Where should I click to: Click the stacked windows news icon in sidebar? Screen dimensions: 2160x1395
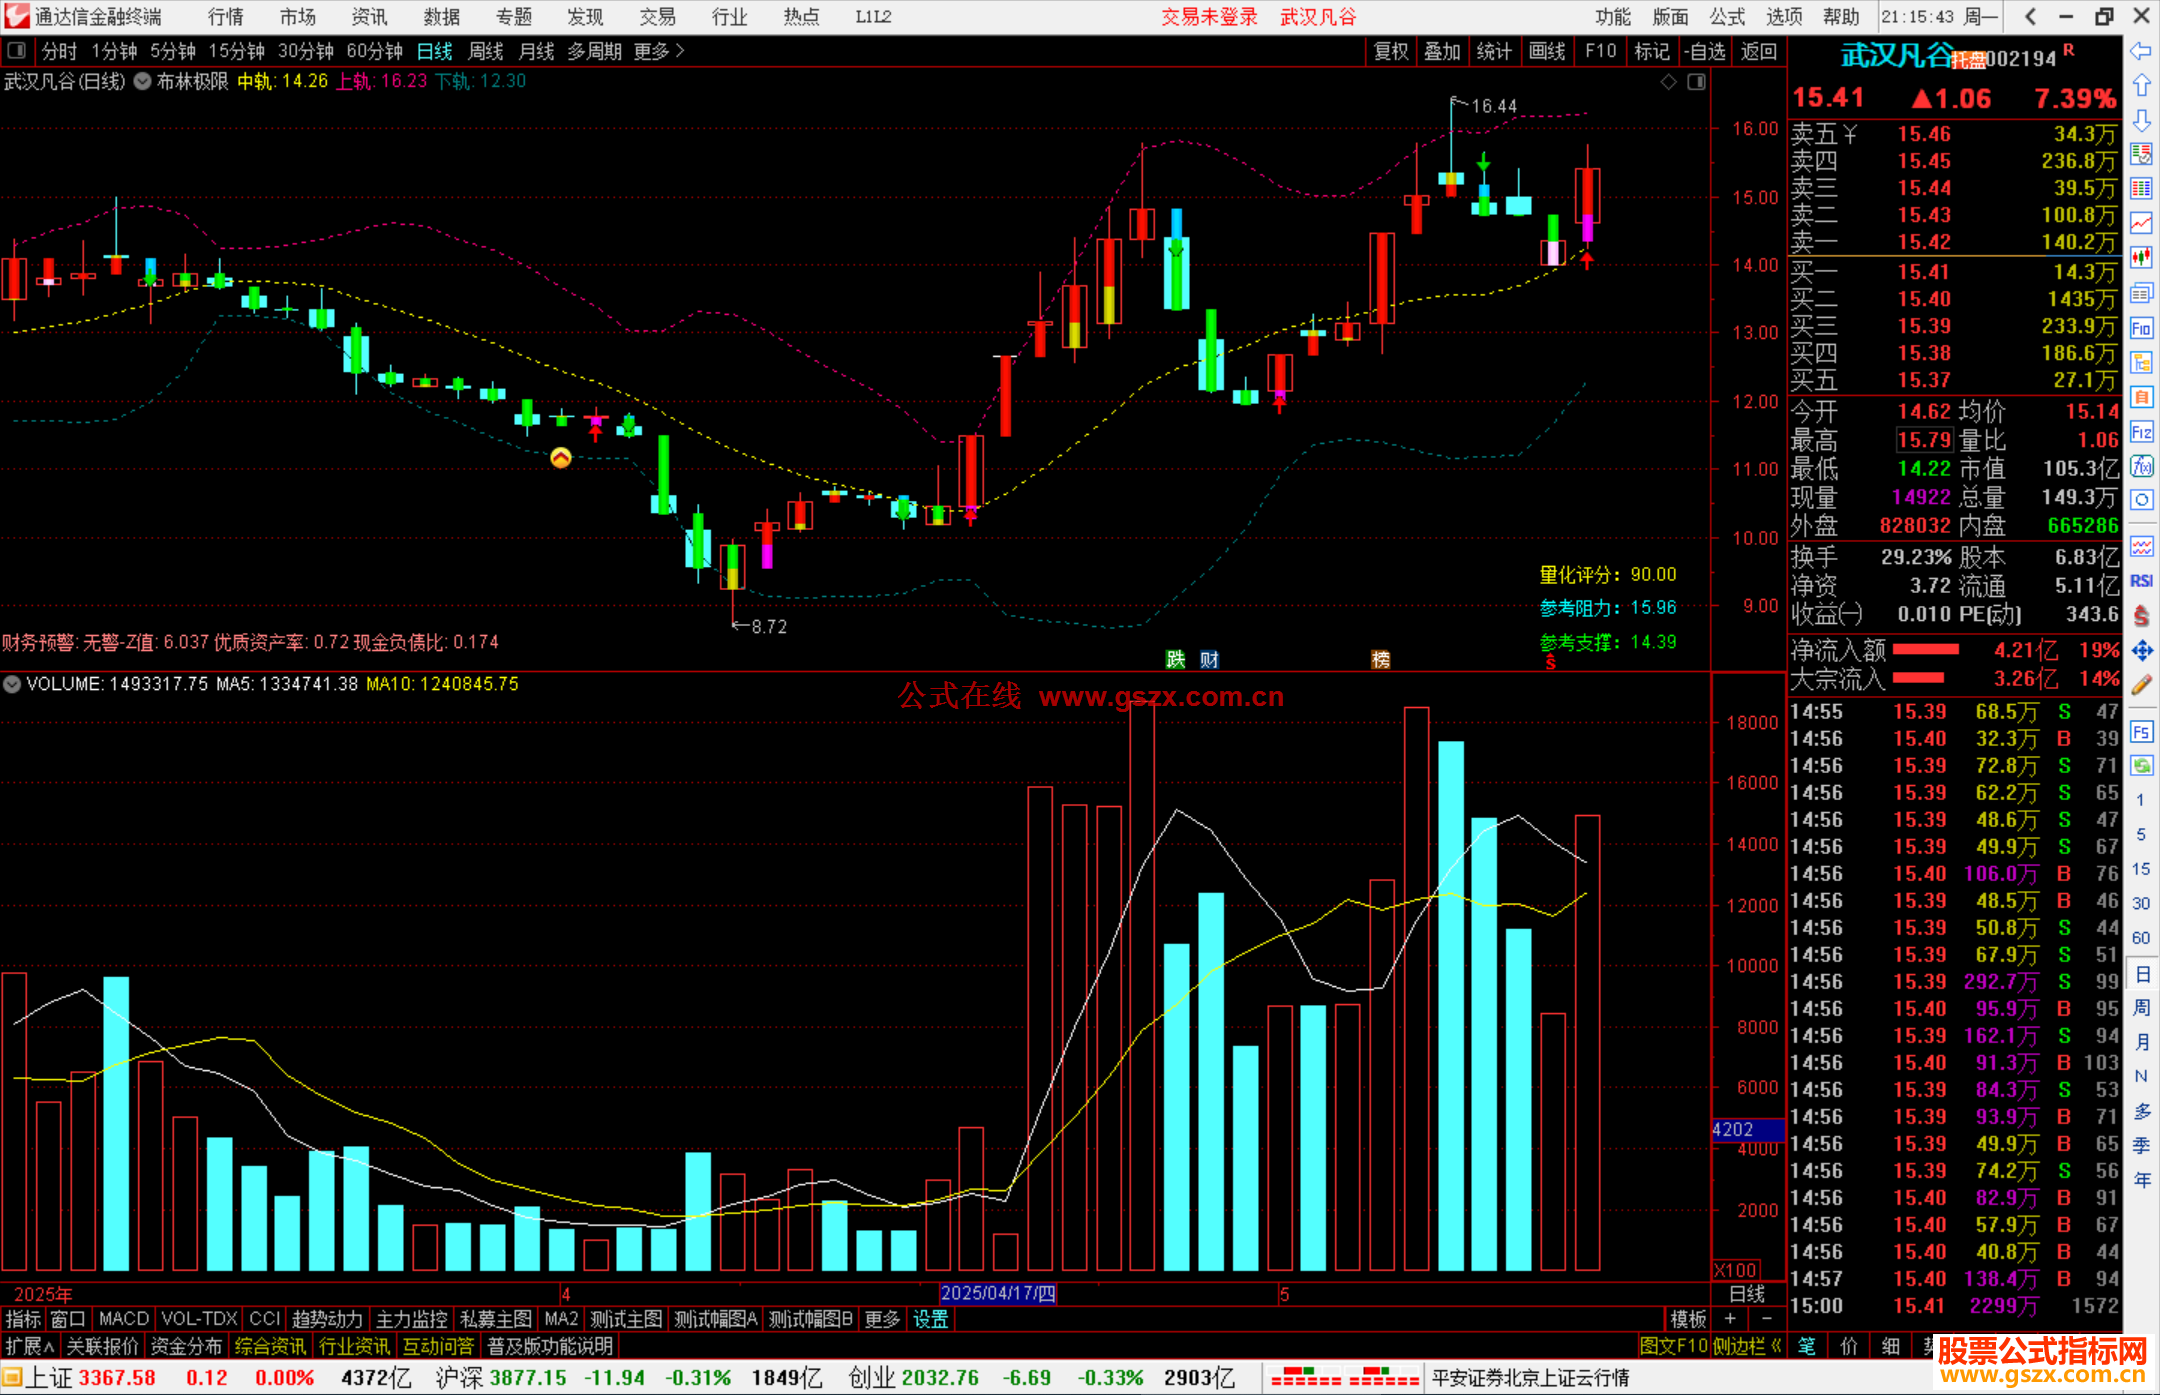tap(2141, 293)
